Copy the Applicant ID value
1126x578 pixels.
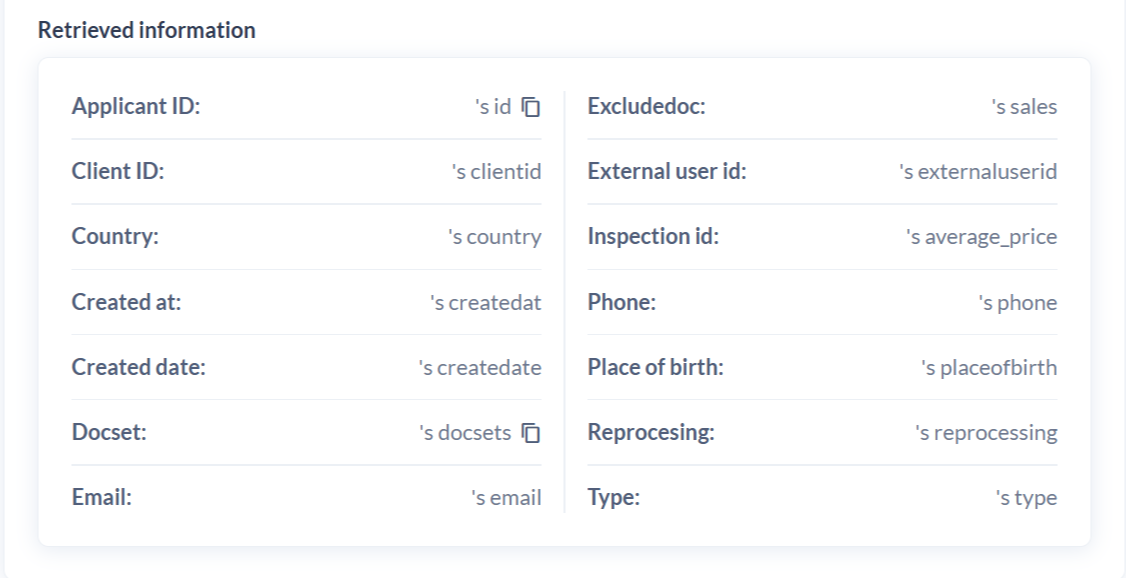(532, 107)
